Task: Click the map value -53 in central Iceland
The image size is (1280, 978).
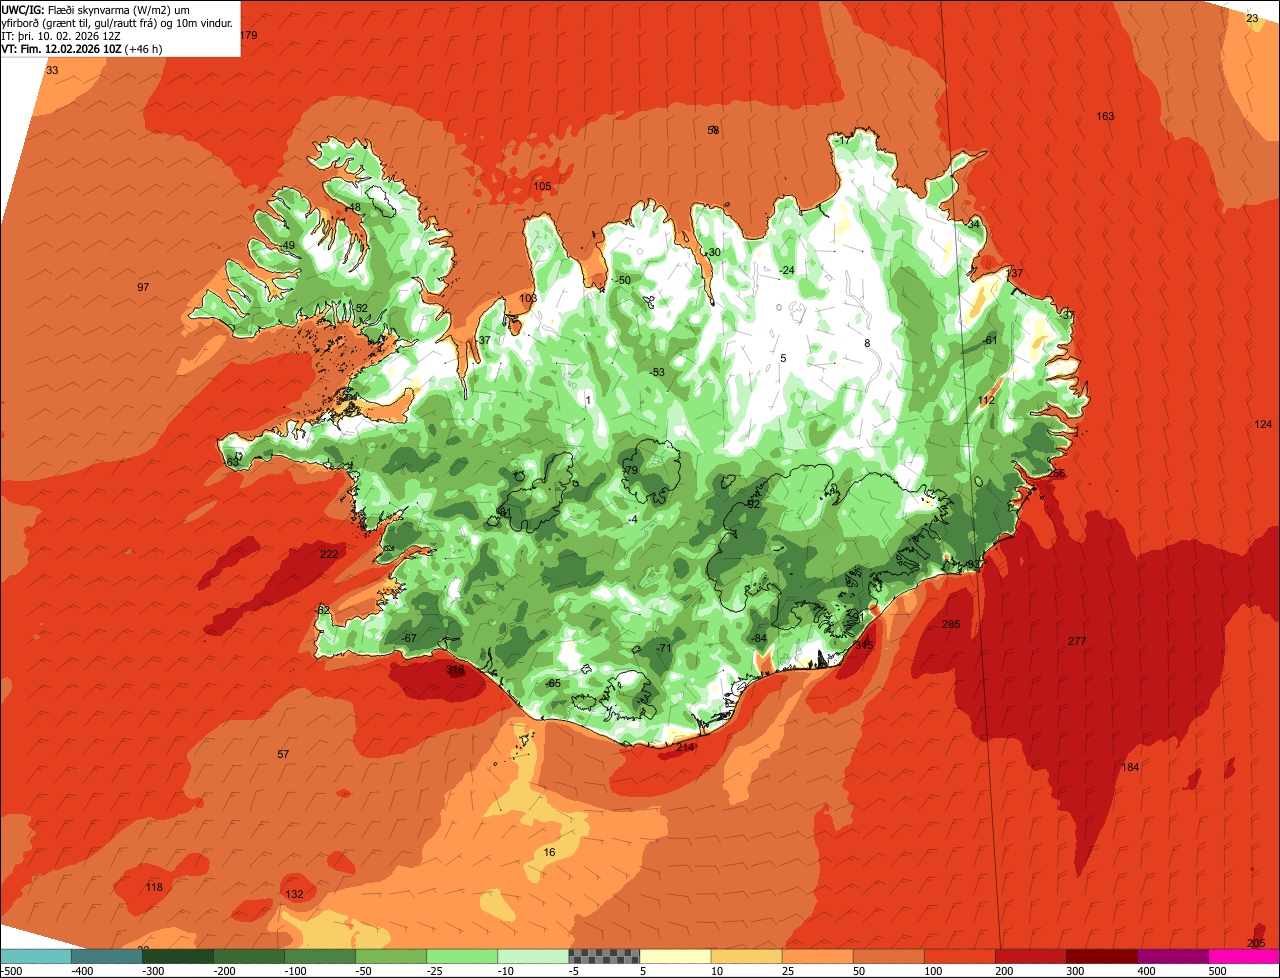Action: [x=657, y=372]
